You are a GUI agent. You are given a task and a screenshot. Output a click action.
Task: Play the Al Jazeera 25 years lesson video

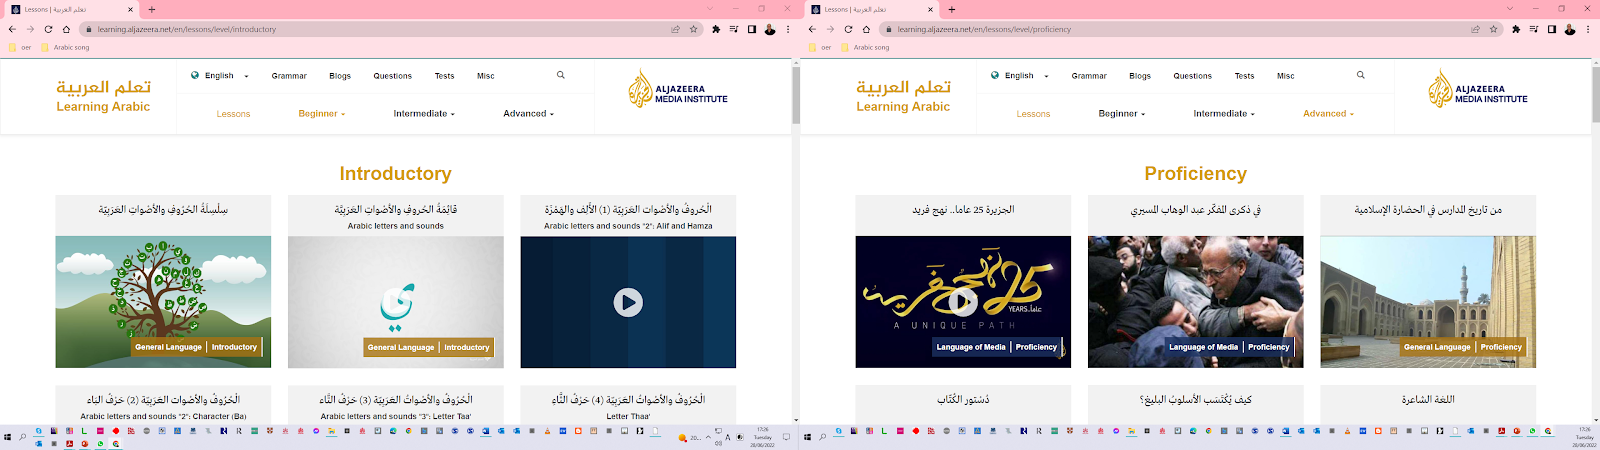[963, 301]
